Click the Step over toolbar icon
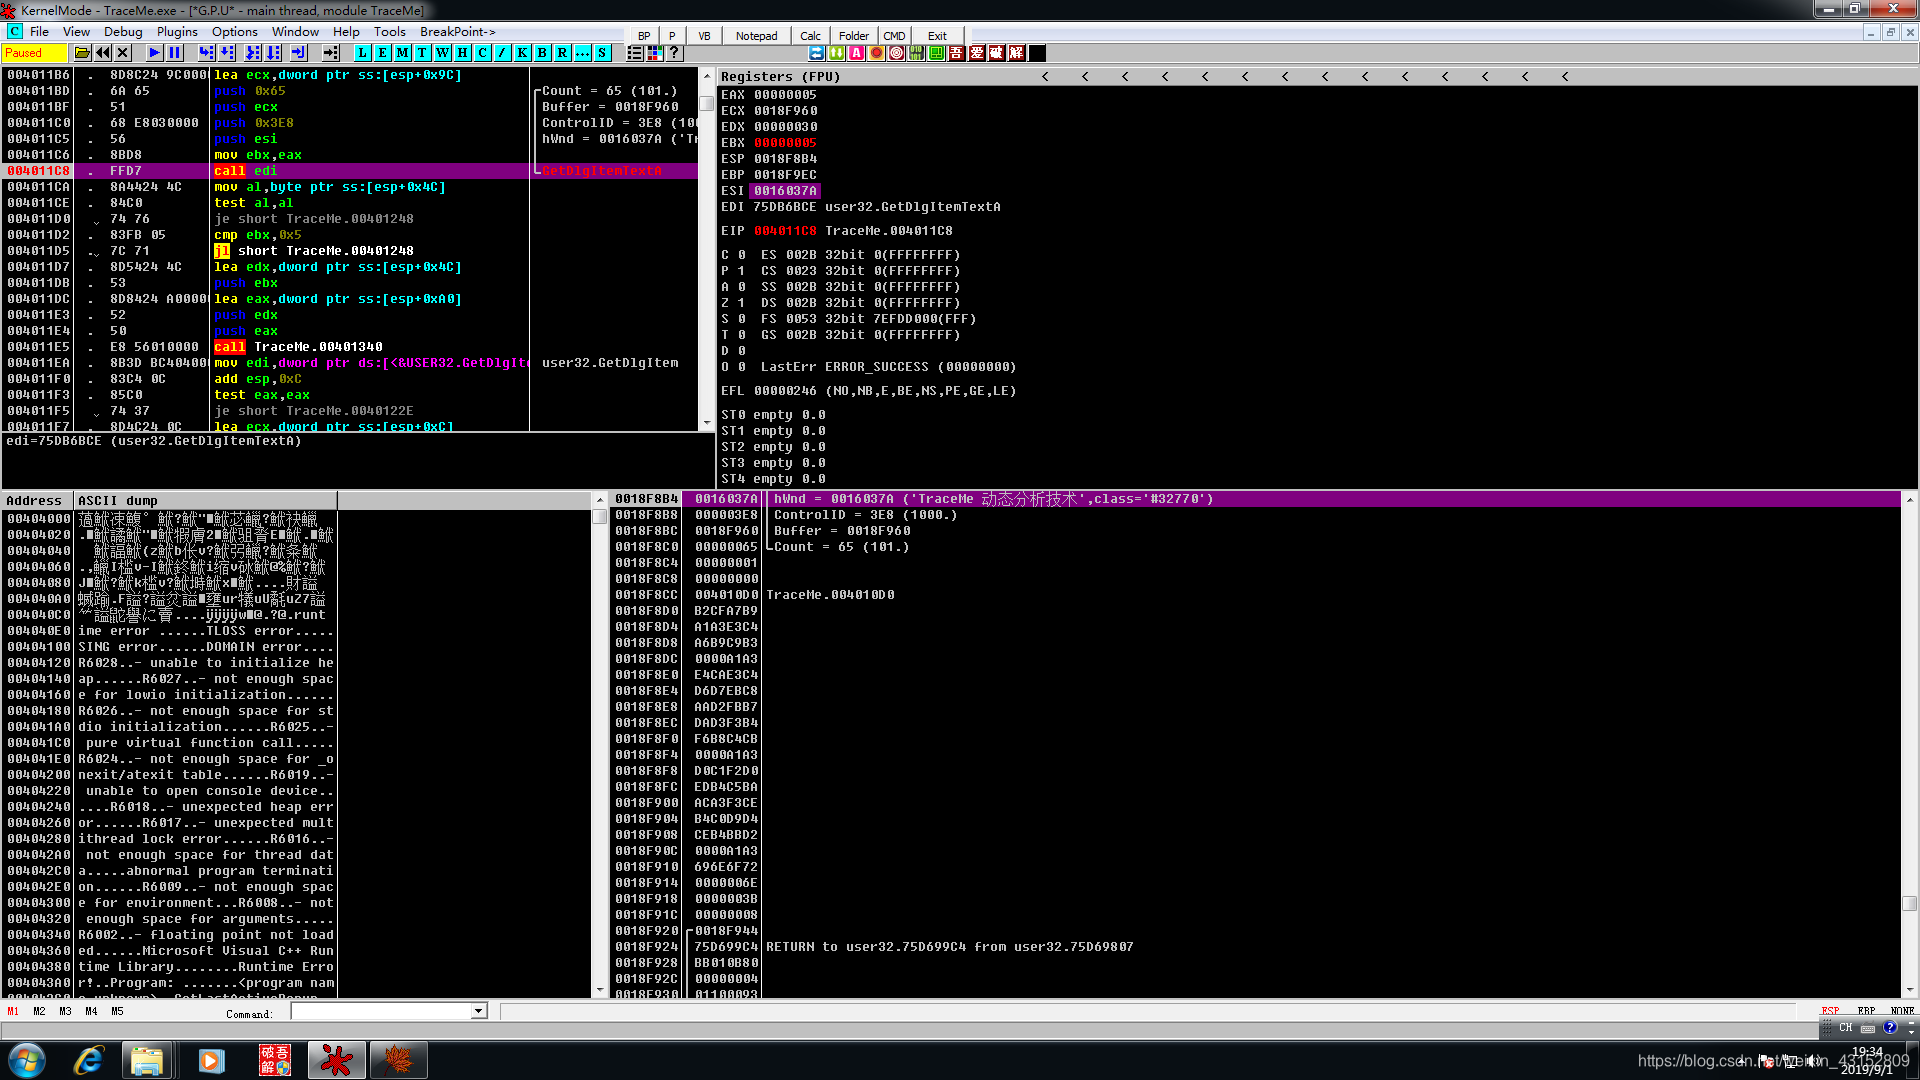The image size is (1920, 1080). pyautogui.click(x=227, y=53)
